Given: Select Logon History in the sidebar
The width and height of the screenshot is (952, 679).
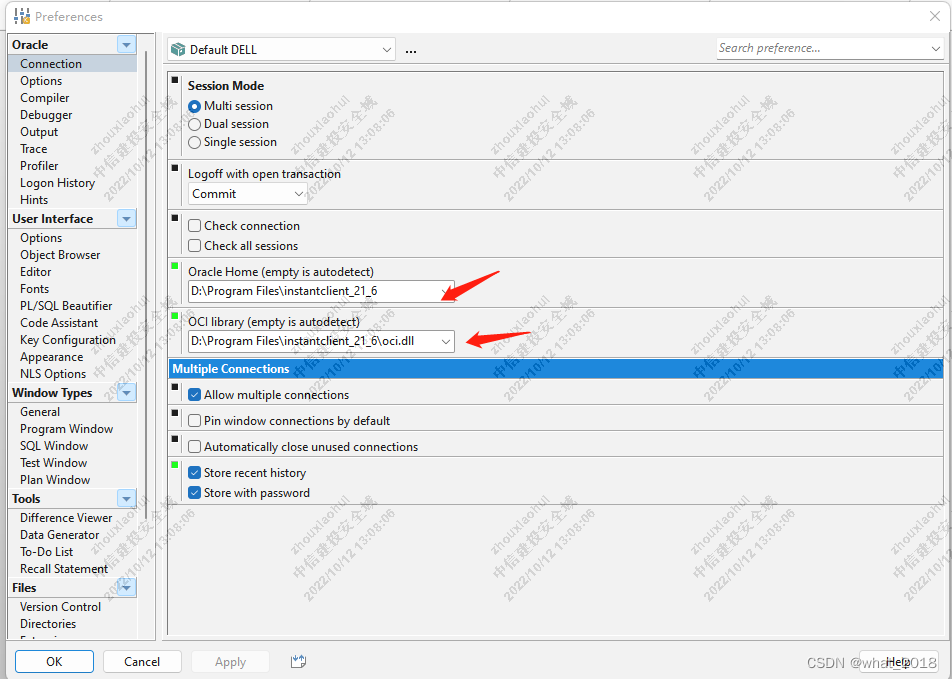Looking at the screenshot, I should point(57,182).
